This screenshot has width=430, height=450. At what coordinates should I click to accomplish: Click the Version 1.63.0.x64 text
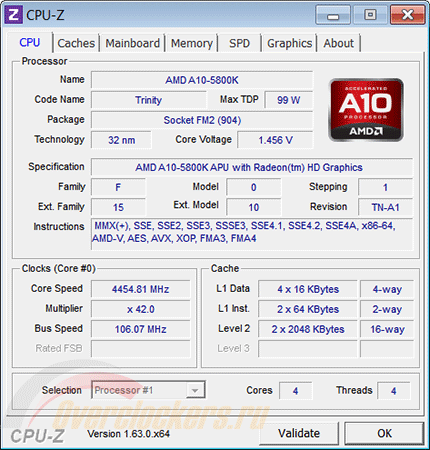click(x=128, y=434)
